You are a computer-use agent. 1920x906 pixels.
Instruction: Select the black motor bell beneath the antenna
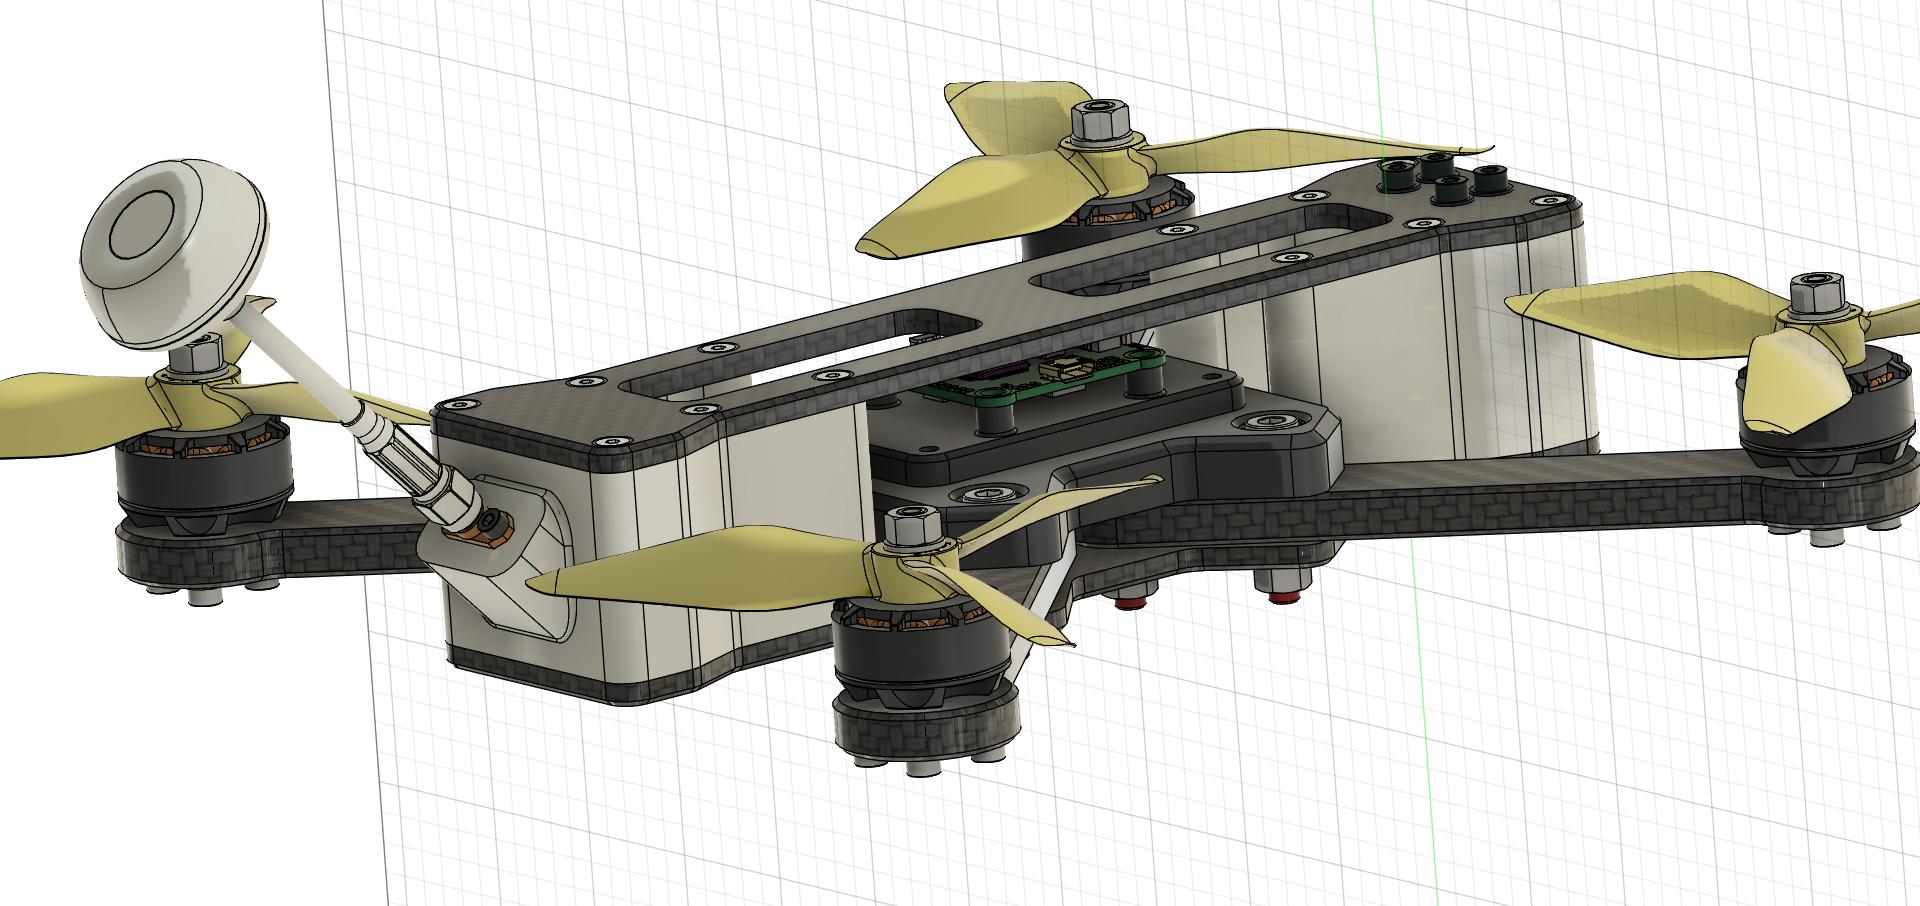coord(205,476)
